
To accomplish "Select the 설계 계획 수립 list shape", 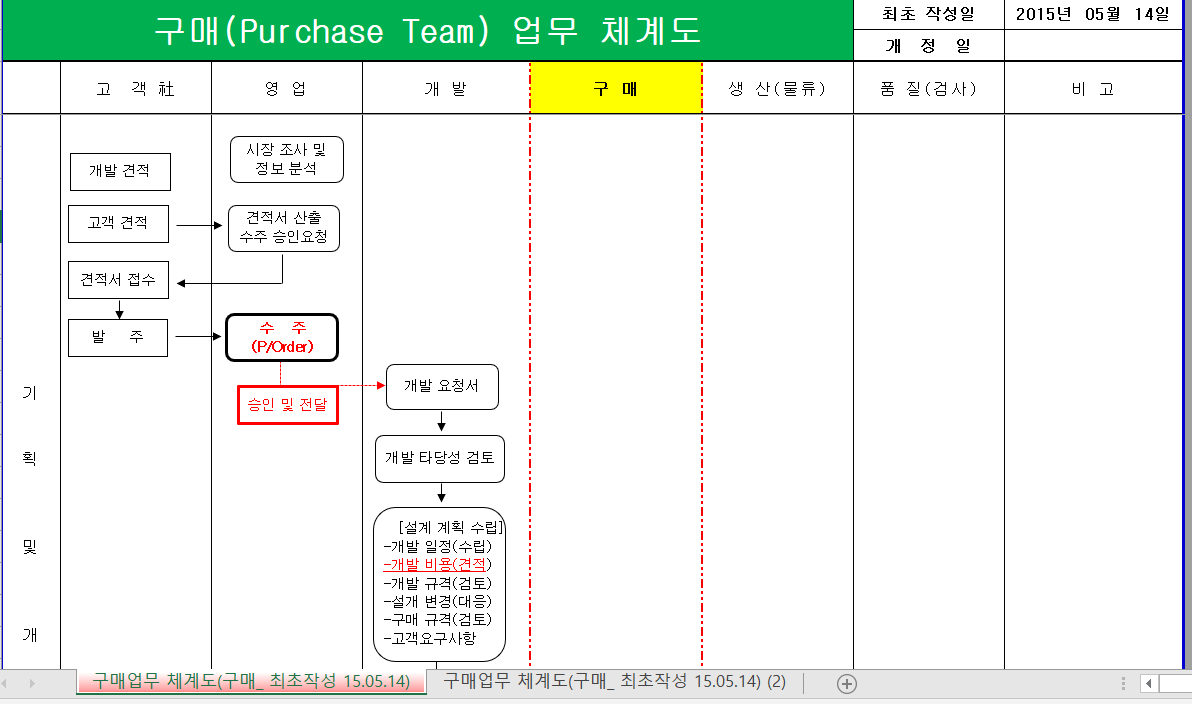I will tap(439, 584).
